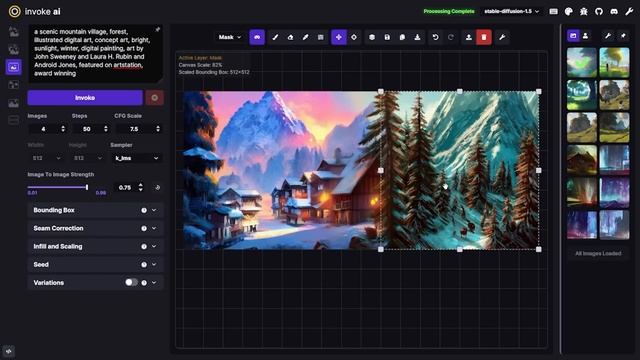Screen dimensions: 640x360
Task: Open the Sampler k_lms dropdown
Action: (136, 158)
